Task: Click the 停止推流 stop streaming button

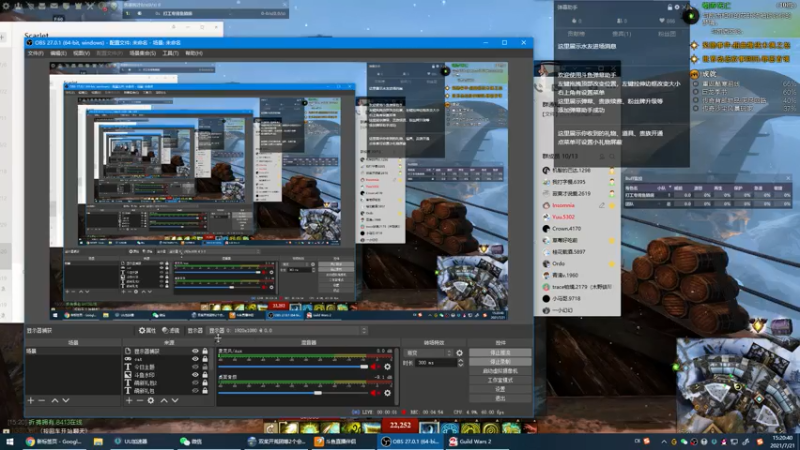Action: point(500,353)
